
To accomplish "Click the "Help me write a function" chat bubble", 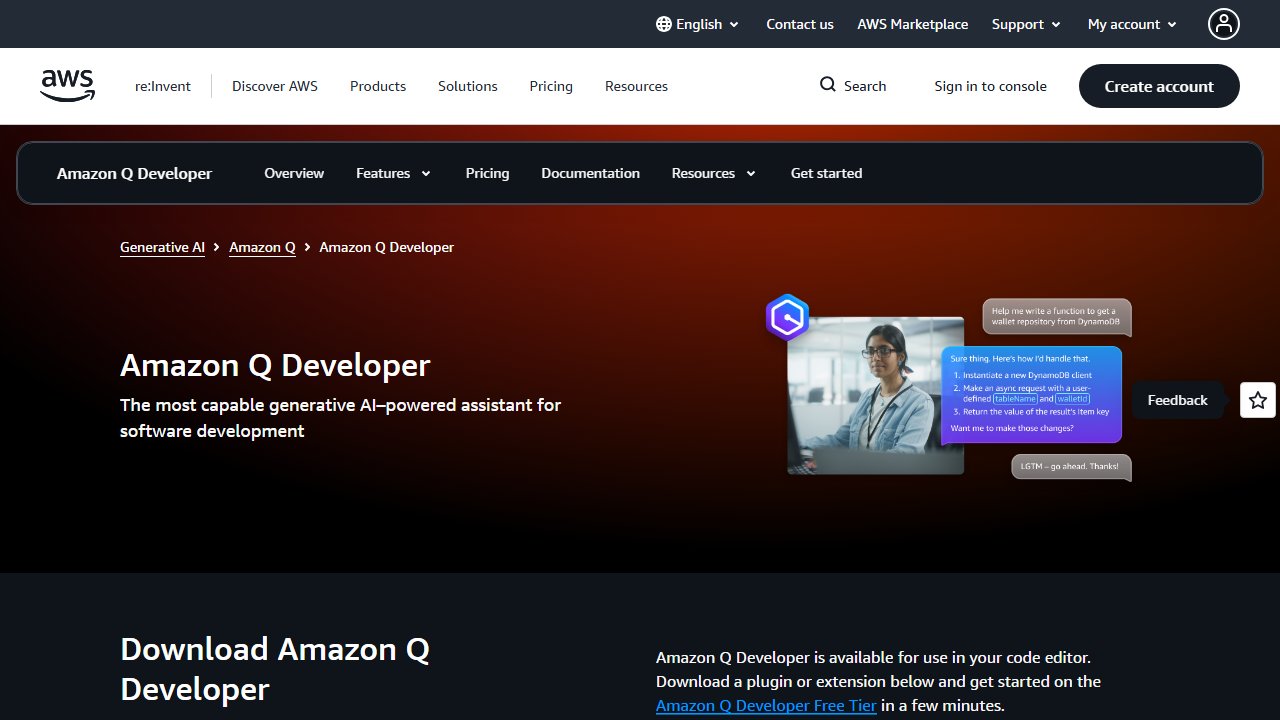I will click(1057, 317).
